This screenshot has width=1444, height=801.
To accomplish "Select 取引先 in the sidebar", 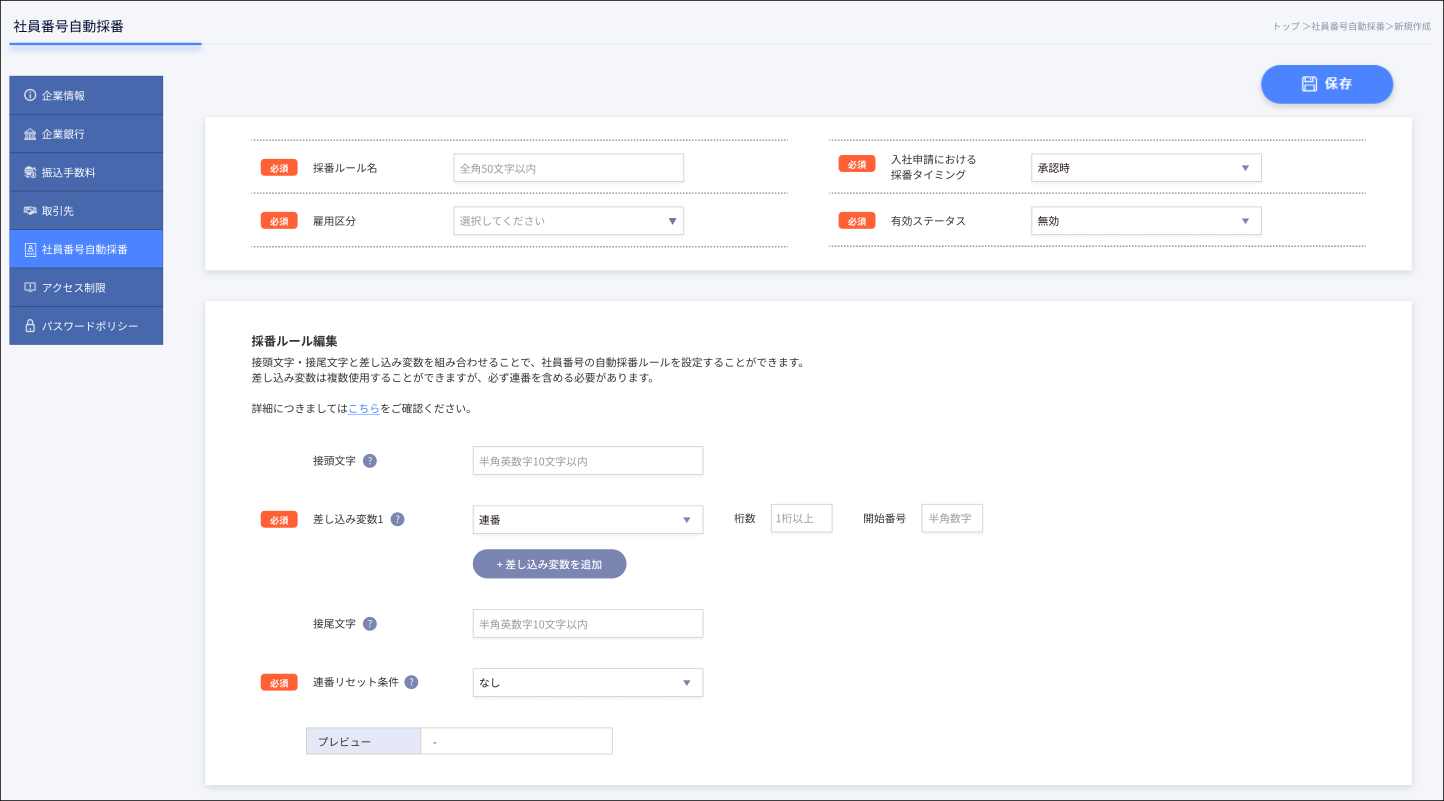I will point(86,211).
